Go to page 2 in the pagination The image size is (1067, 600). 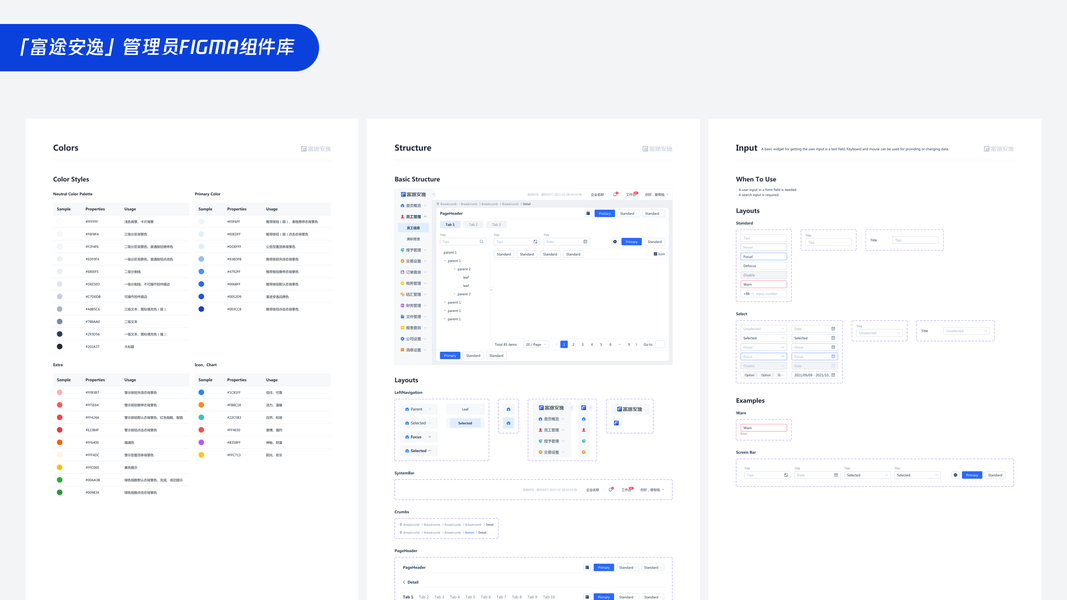click(573, 344)
